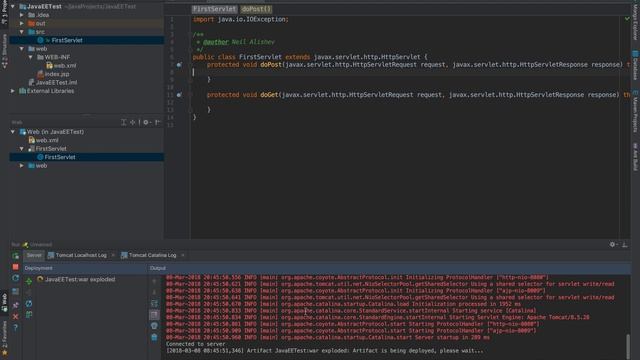The height and width of the screenshot is (360, 640).
Task: Collapse FirstServlet group in Web panel
Action: click(22, 149)
